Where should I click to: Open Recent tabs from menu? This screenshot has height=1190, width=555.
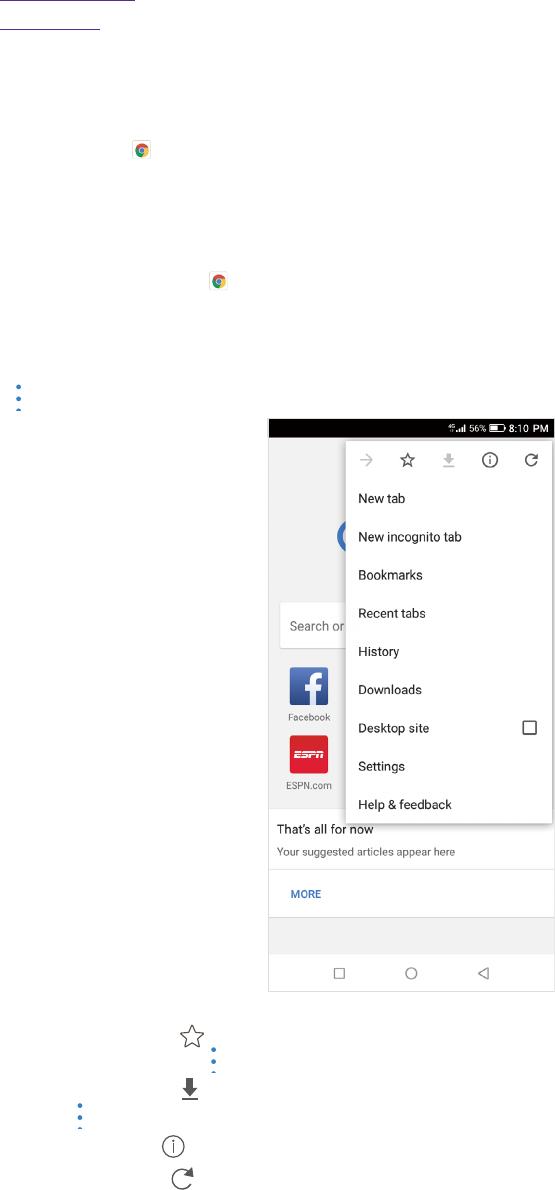(449, 613)
